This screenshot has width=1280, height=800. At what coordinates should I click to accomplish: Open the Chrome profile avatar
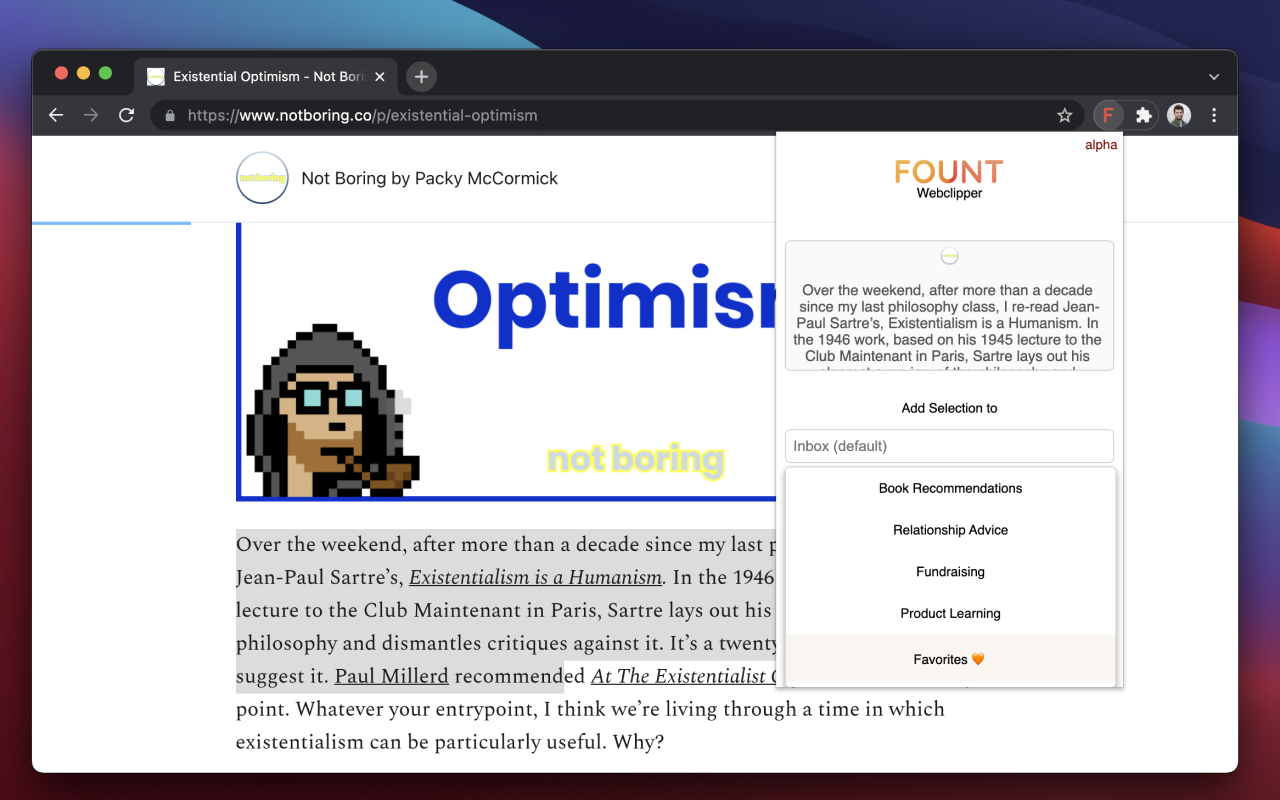(1179, 115)
